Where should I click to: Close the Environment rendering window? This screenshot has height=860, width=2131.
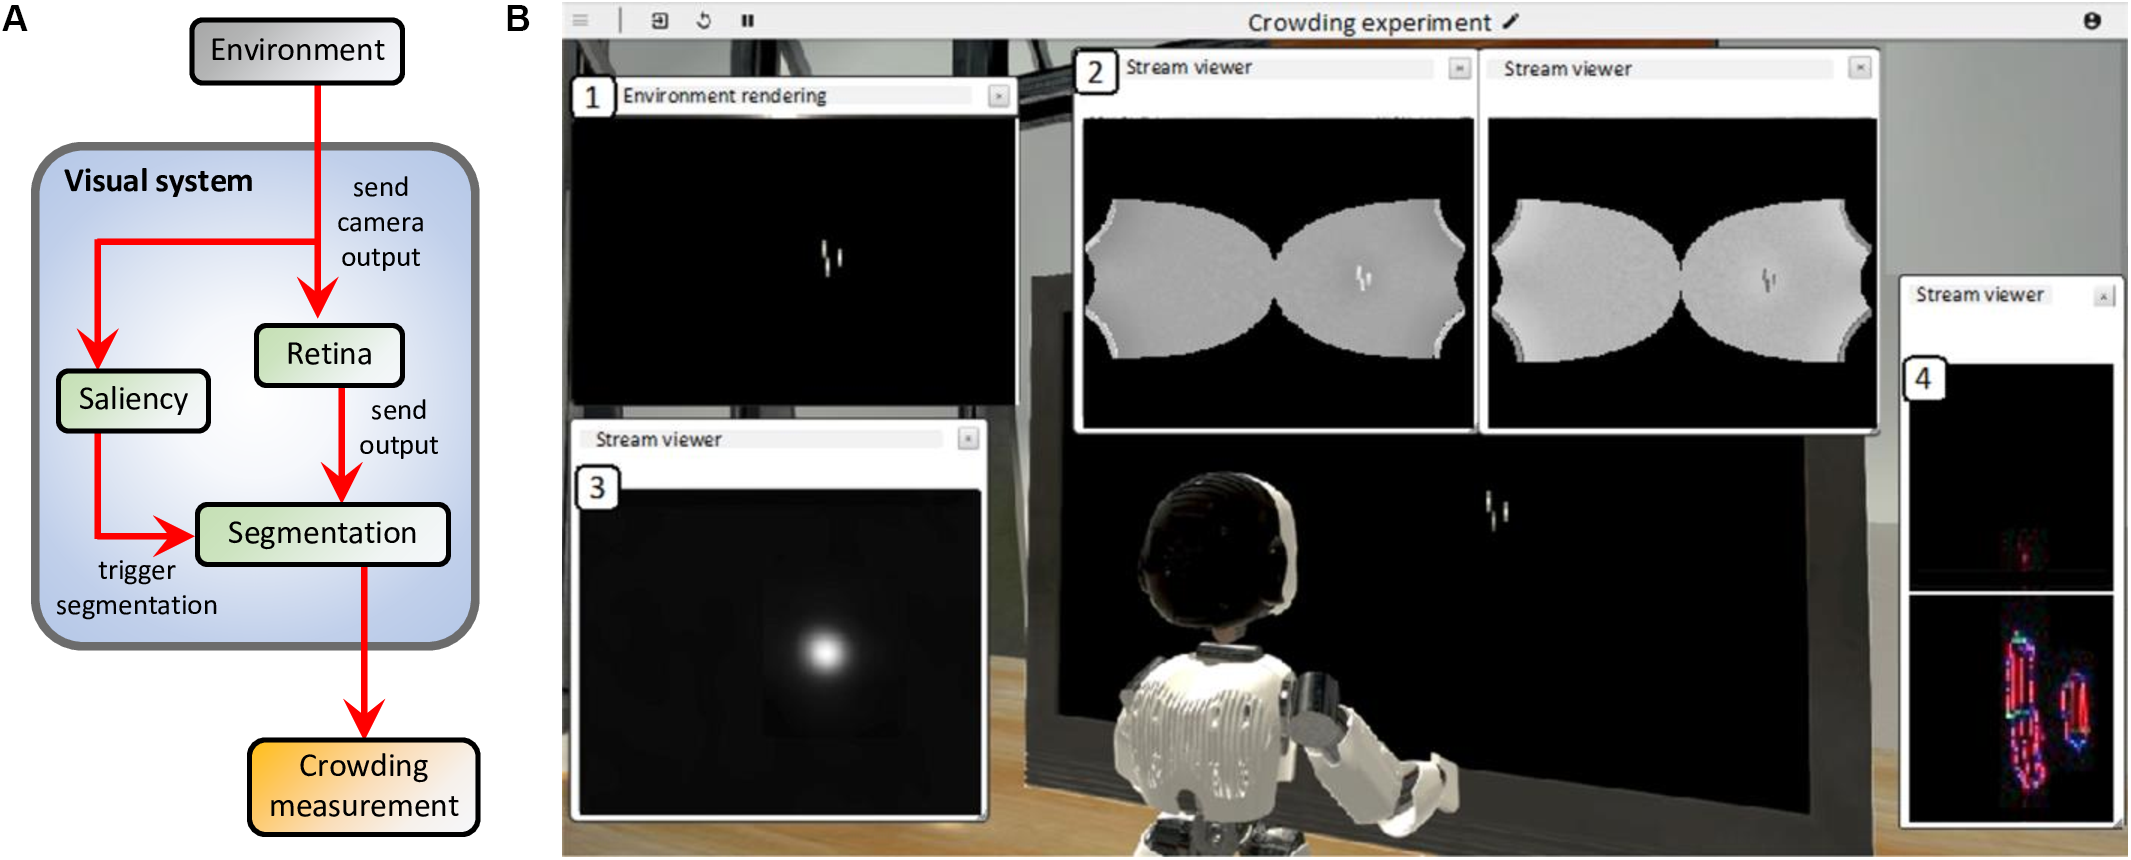click(998, 96)
